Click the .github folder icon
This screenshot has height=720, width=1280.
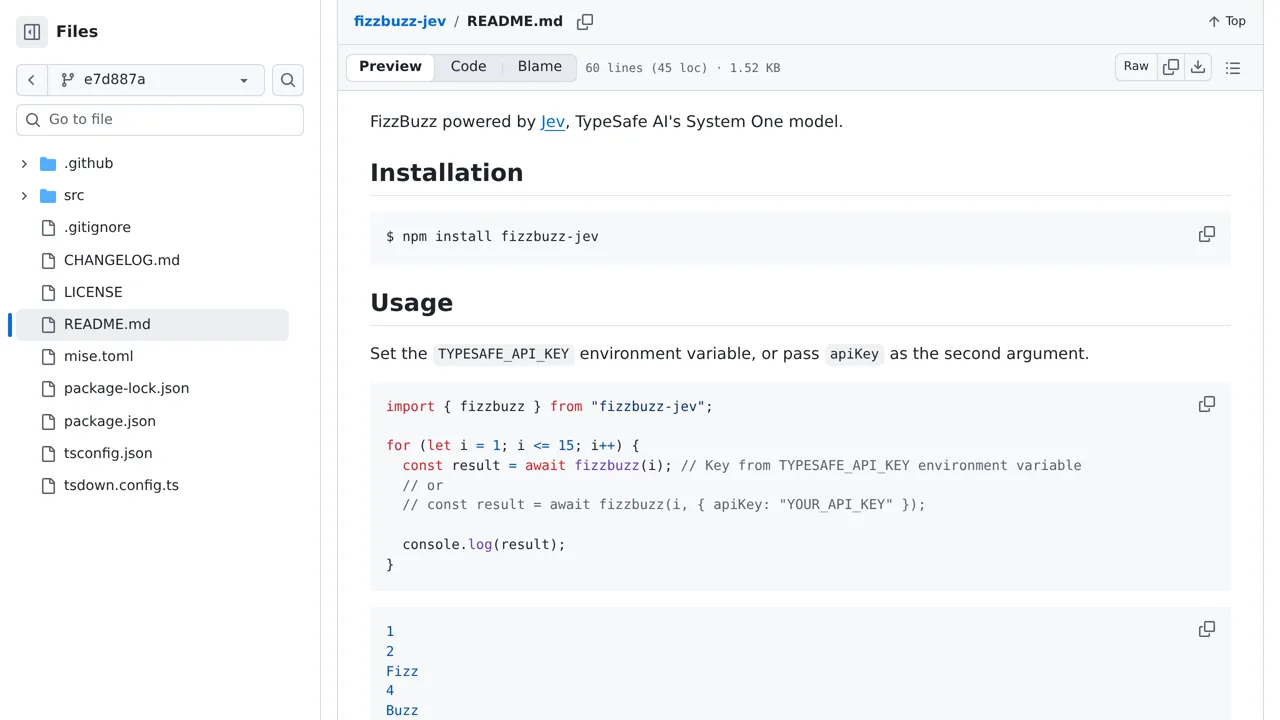tap(48, 163)
